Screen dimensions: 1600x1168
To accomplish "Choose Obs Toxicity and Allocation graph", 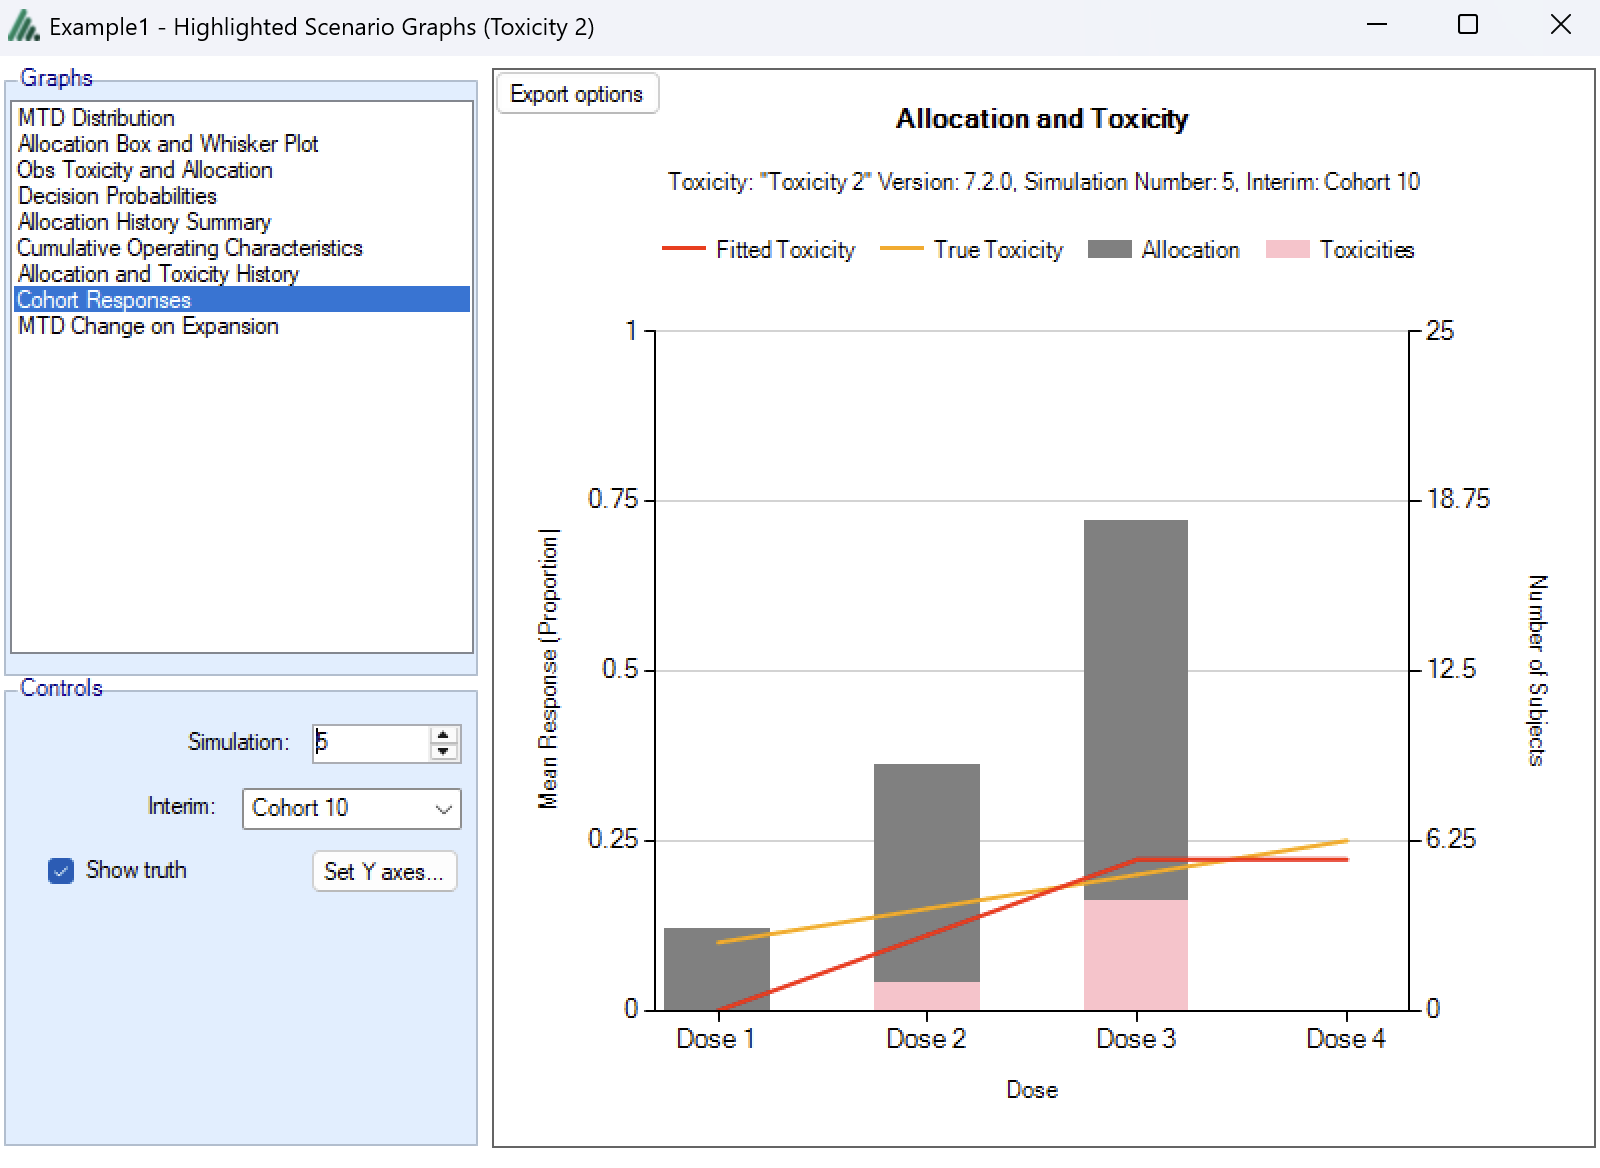I will tap(145, 170).
